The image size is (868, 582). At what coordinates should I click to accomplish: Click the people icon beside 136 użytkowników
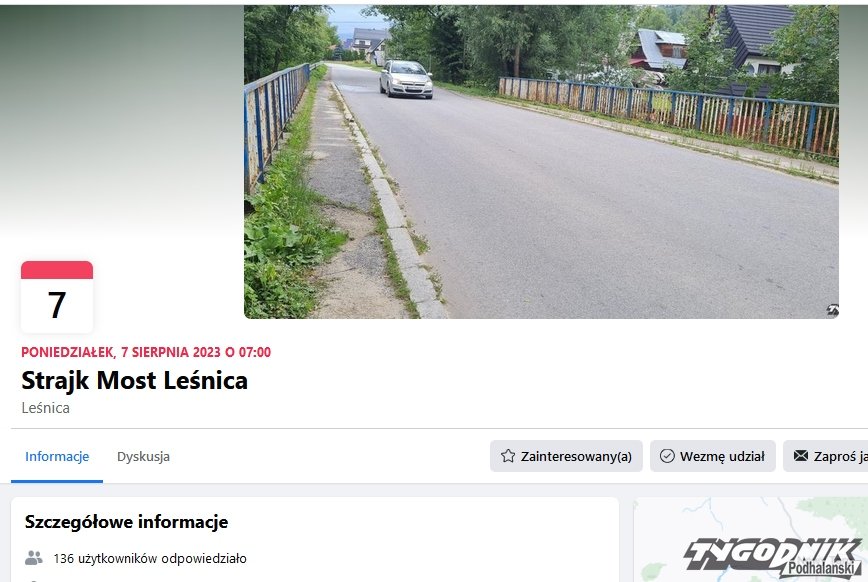click(x=34, y=558)
